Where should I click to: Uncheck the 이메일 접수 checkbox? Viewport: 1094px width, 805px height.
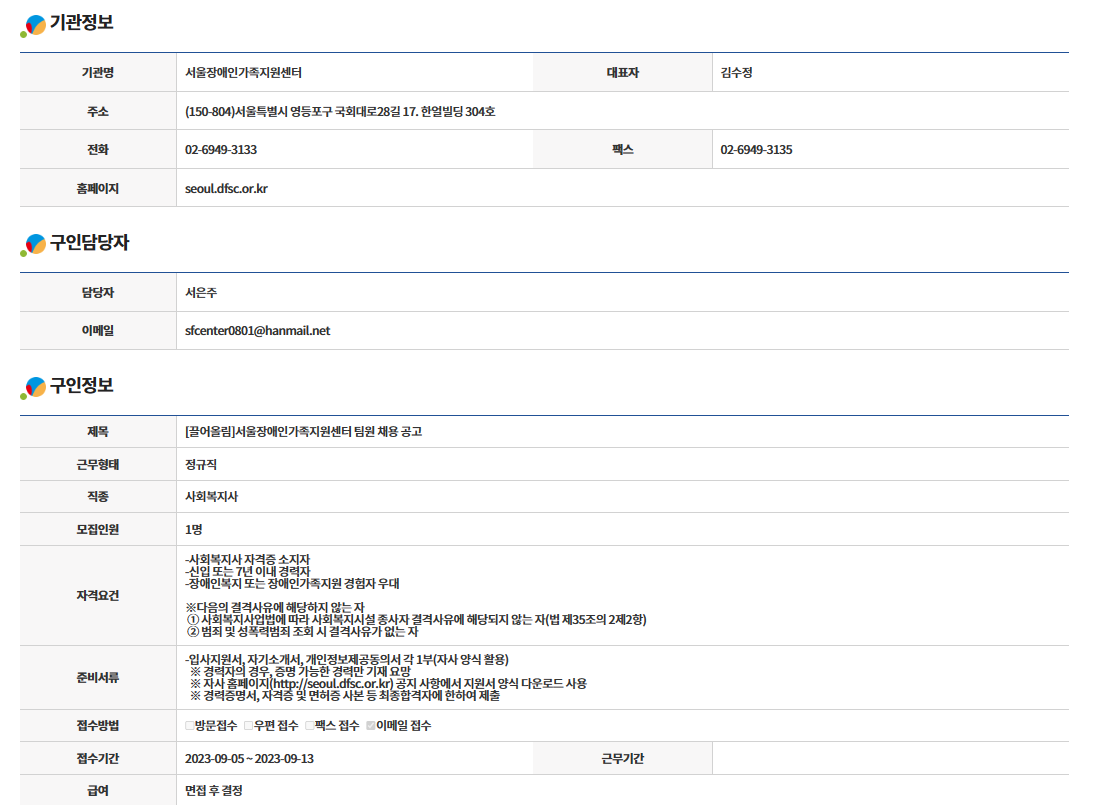tap(371, 726)
